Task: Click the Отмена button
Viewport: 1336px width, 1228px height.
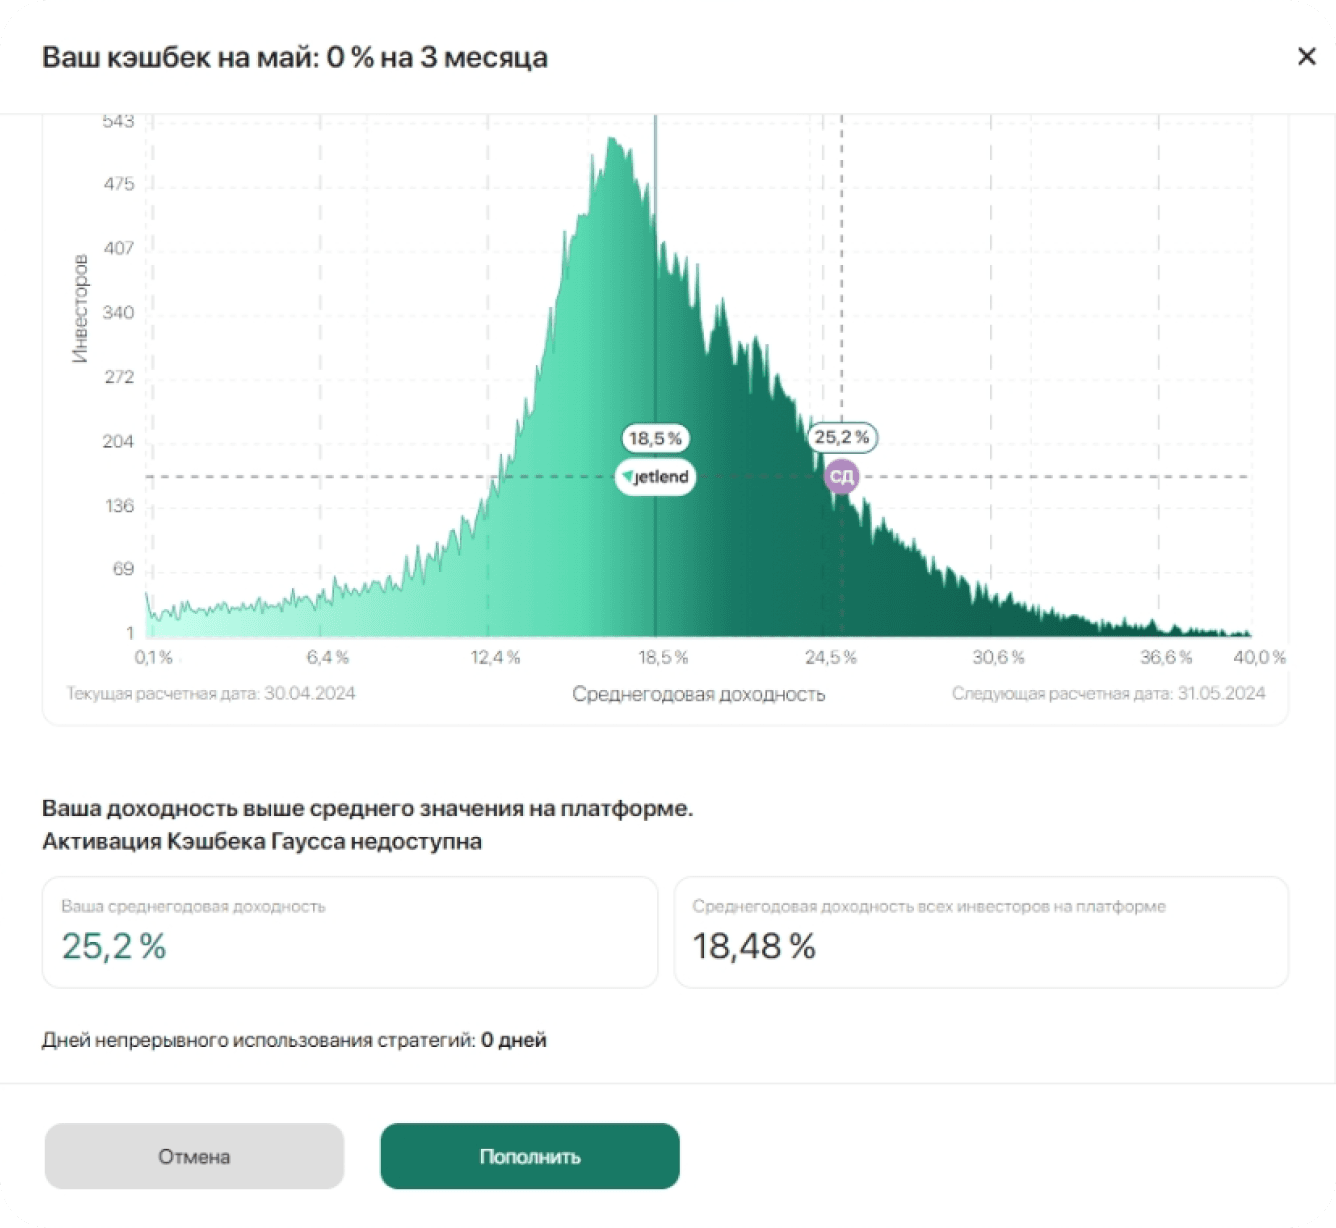Action: click(x=194, y=1156)
